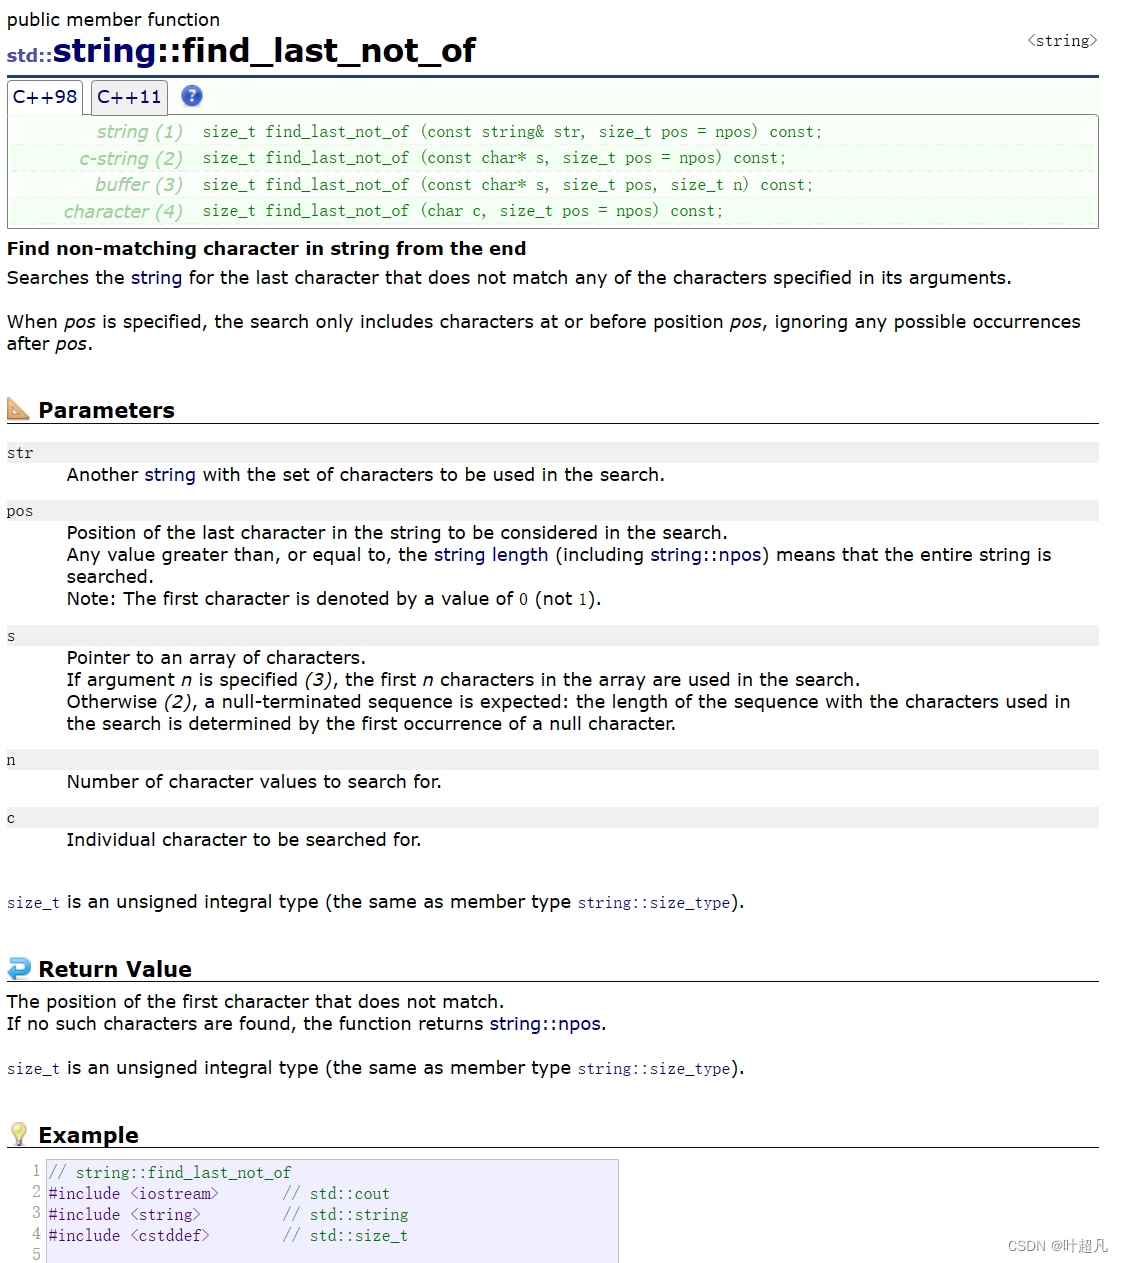Click the blue question mark help icon
The image size is (1123, 1263).
192,96
